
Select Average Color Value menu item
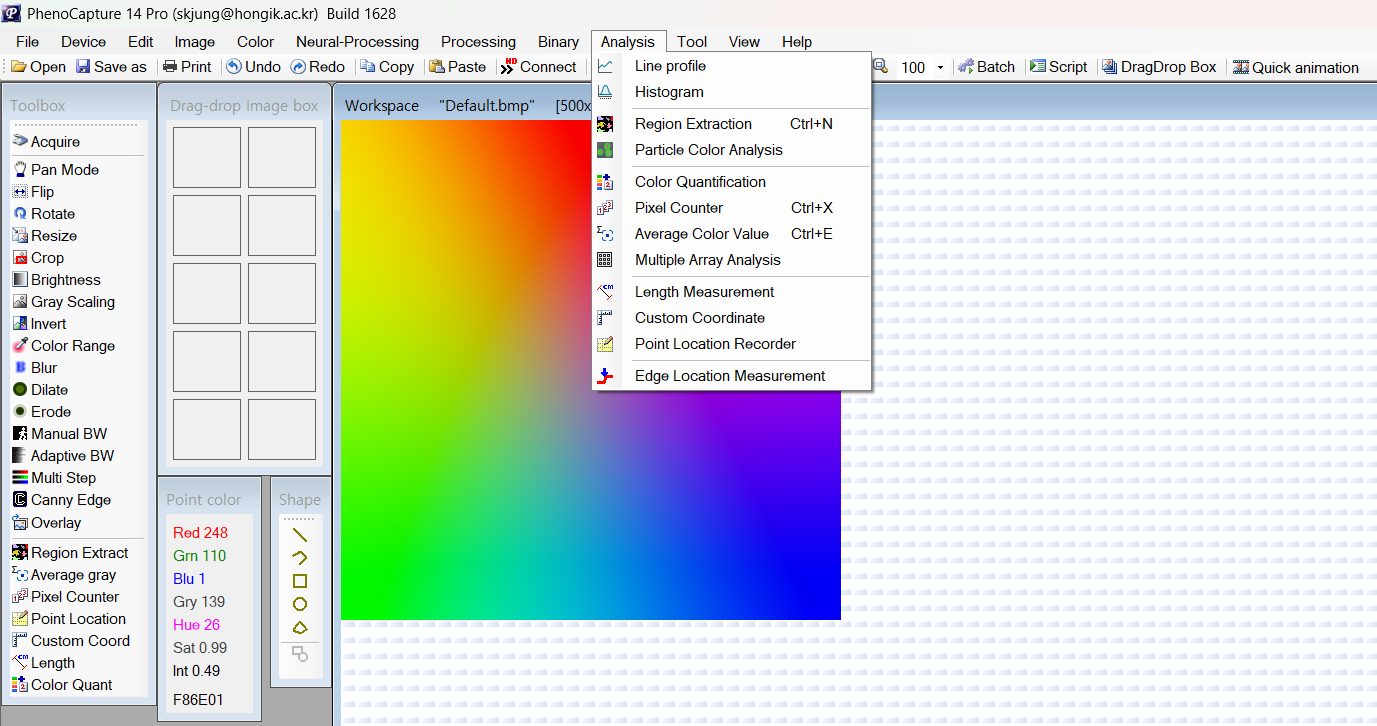(x=732, y=234)
